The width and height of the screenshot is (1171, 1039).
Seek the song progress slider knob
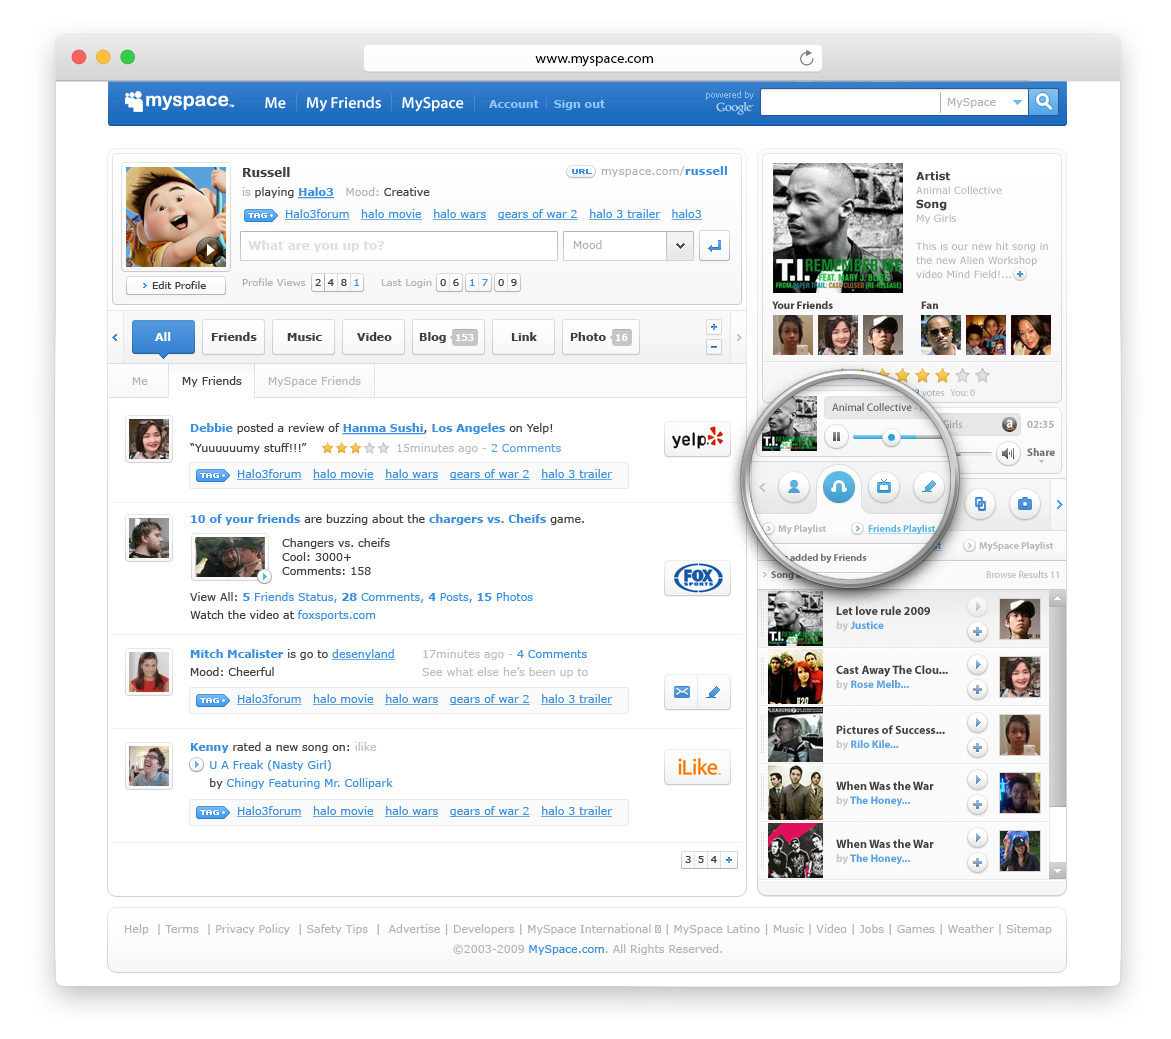click(890, 437)
